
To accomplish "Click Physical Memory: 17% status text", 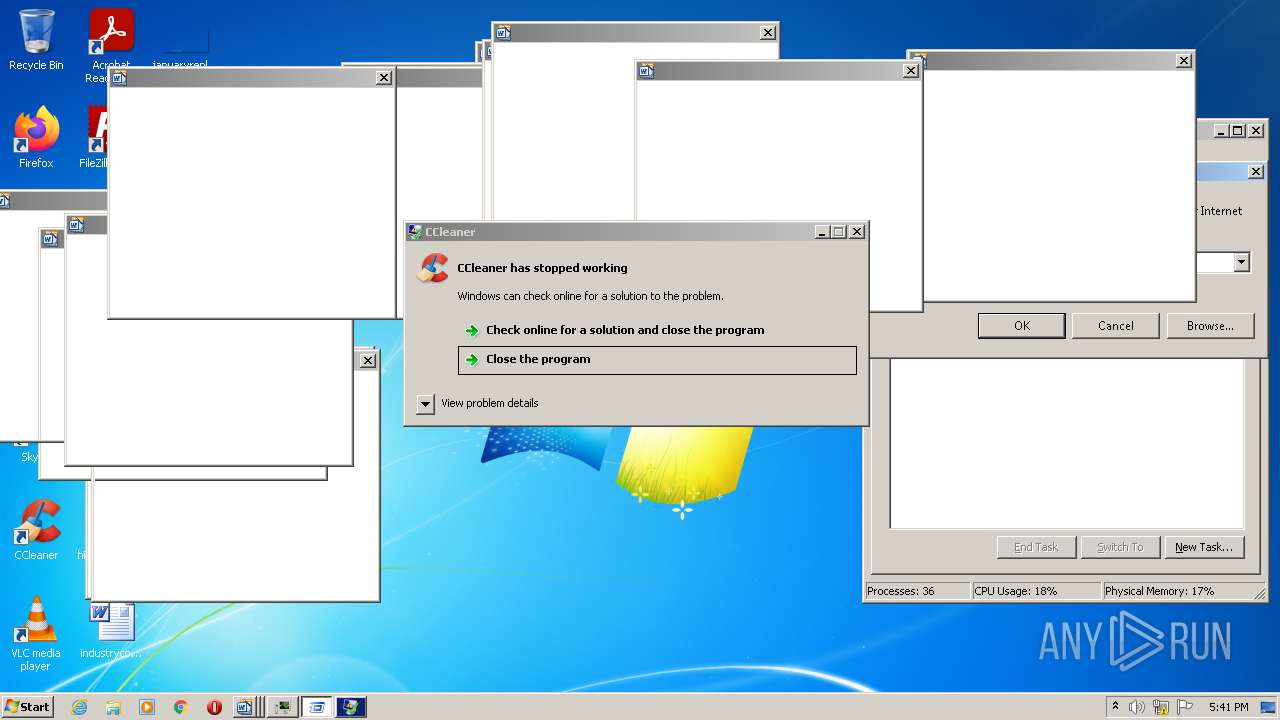I will [1183, 591].
